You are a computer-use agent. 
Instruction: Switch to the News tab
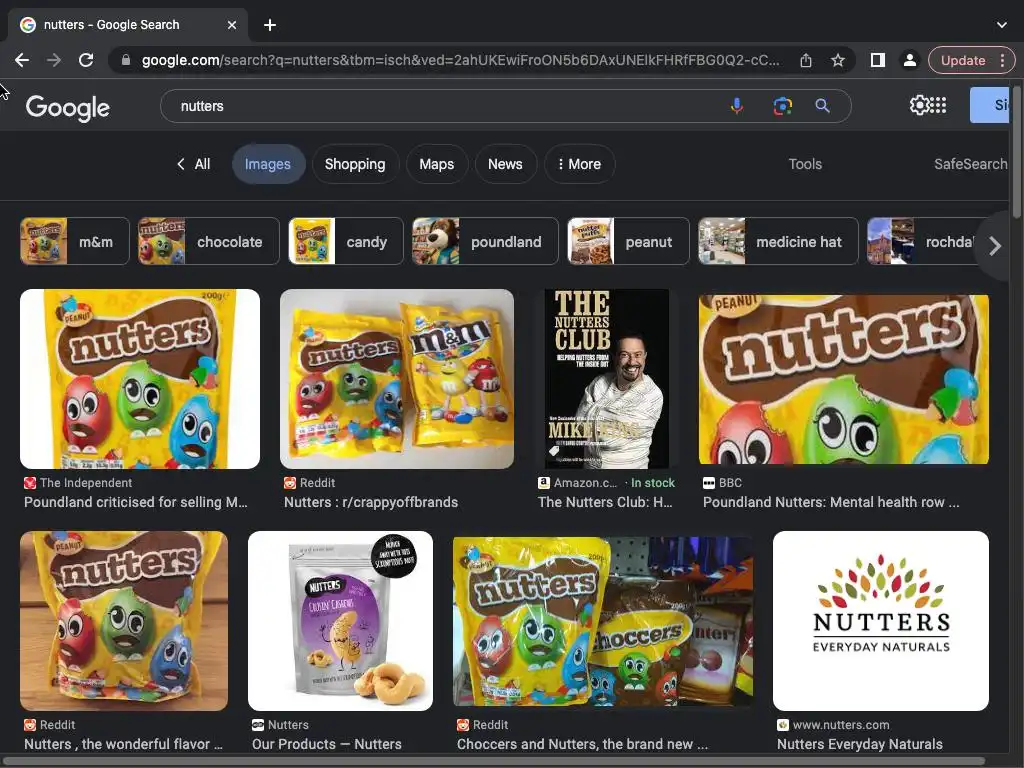(505, 164)
